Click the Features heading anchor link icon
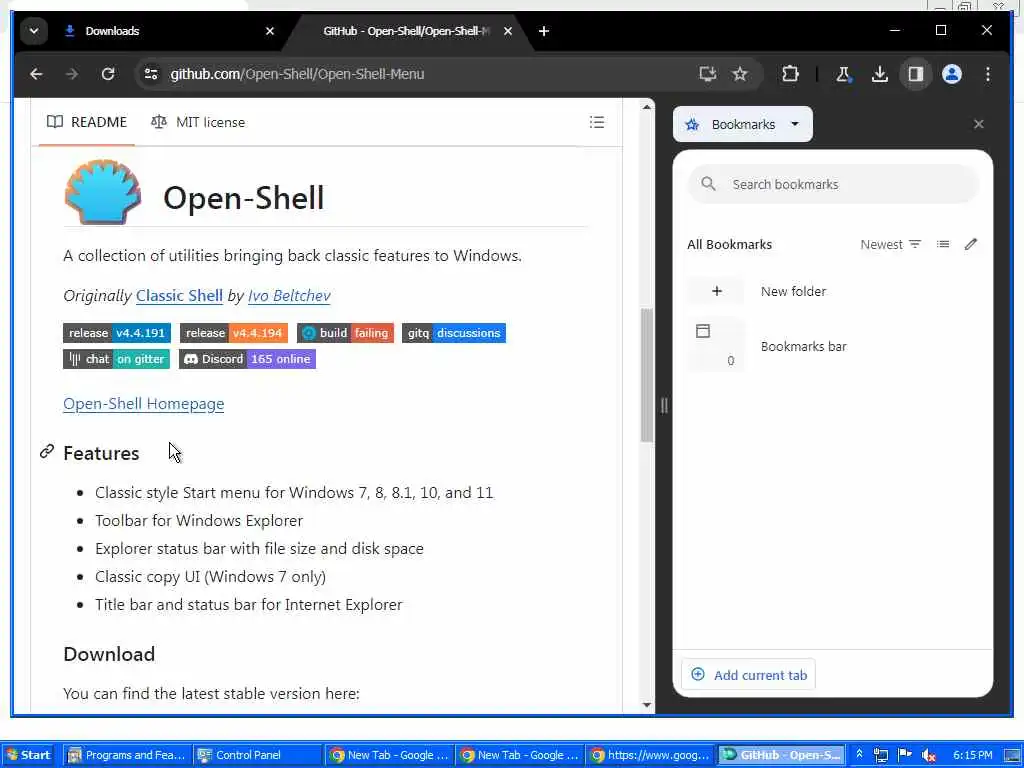 (46, 451)
